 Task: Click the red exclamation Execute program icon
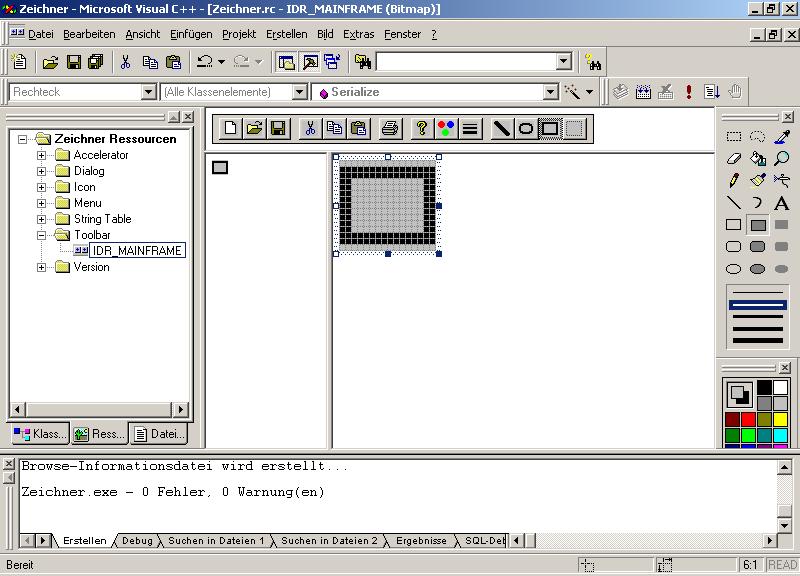pyautogui.click(x=689, y=92)
